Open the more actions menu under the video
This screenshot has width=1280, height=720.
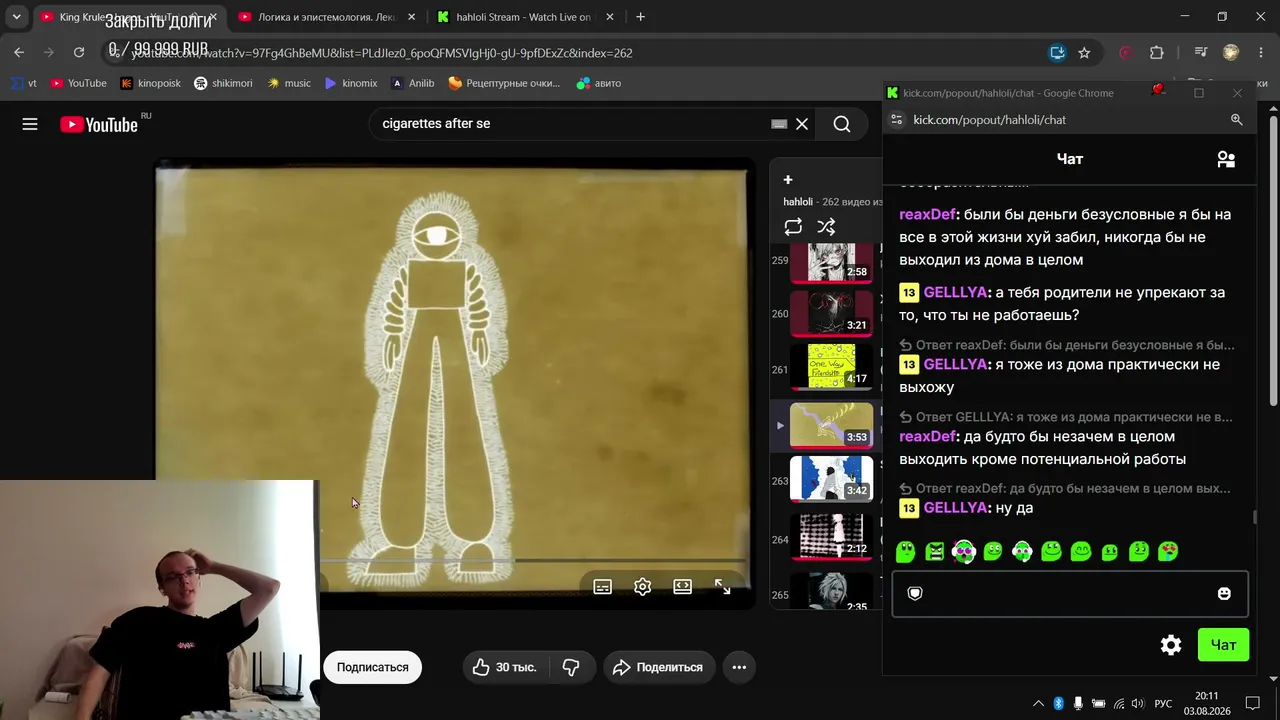739,667
